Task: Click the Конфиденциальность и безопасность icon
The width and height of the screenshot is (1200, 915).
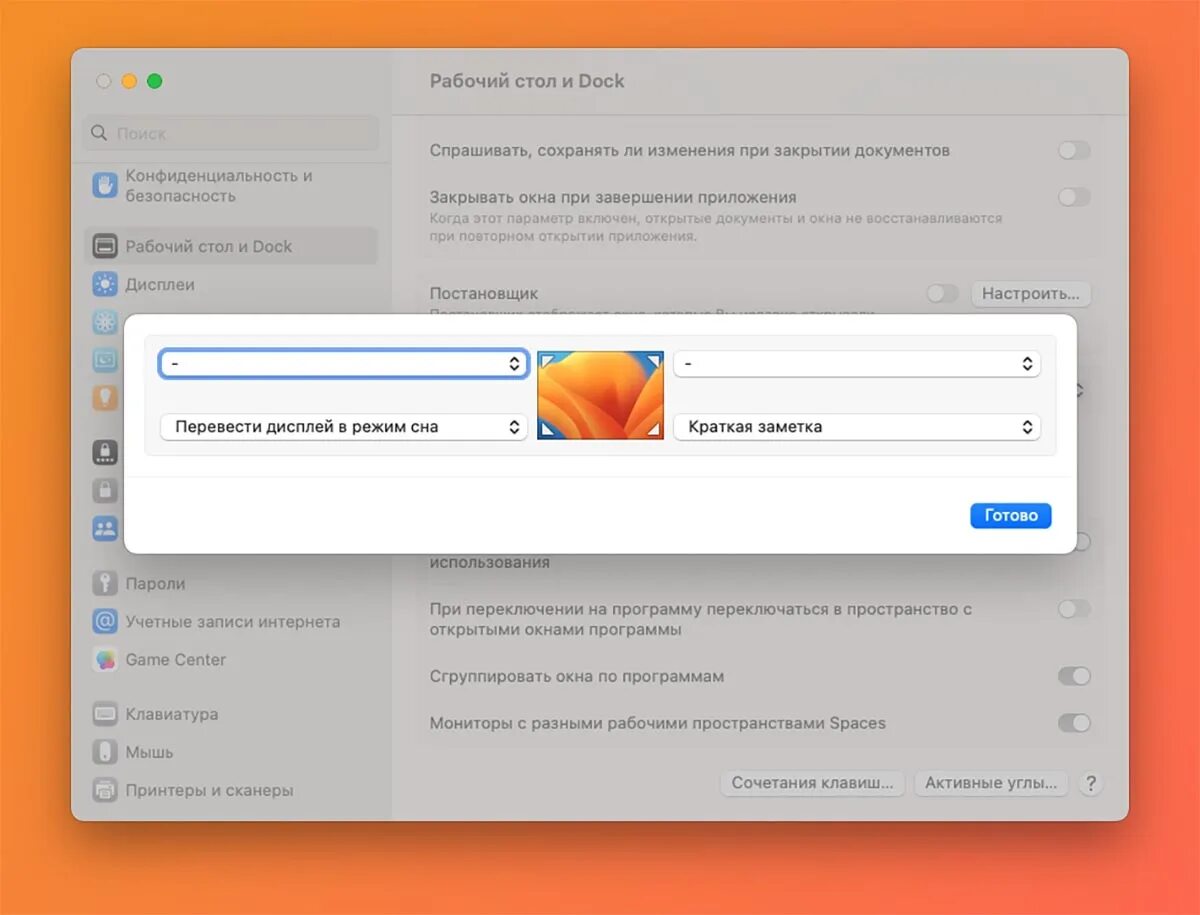Action: [104, 185]
